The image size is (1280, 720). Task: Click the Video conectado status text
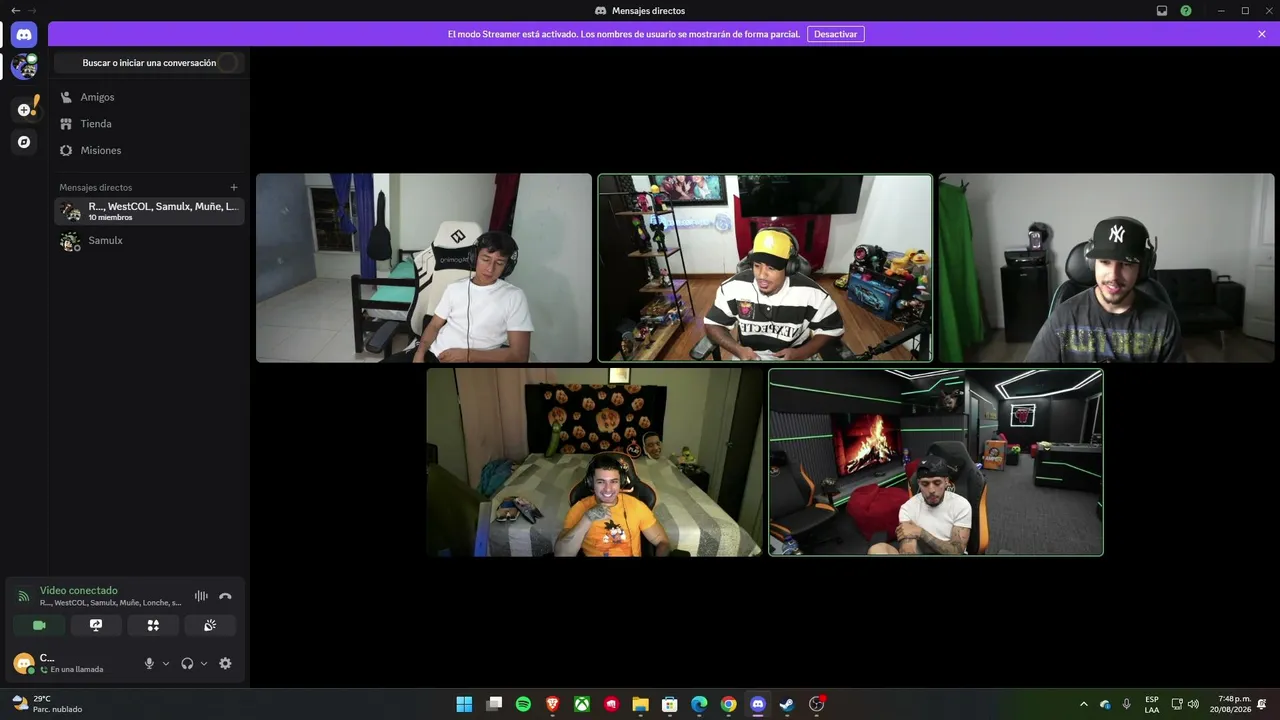pos(79,590)
